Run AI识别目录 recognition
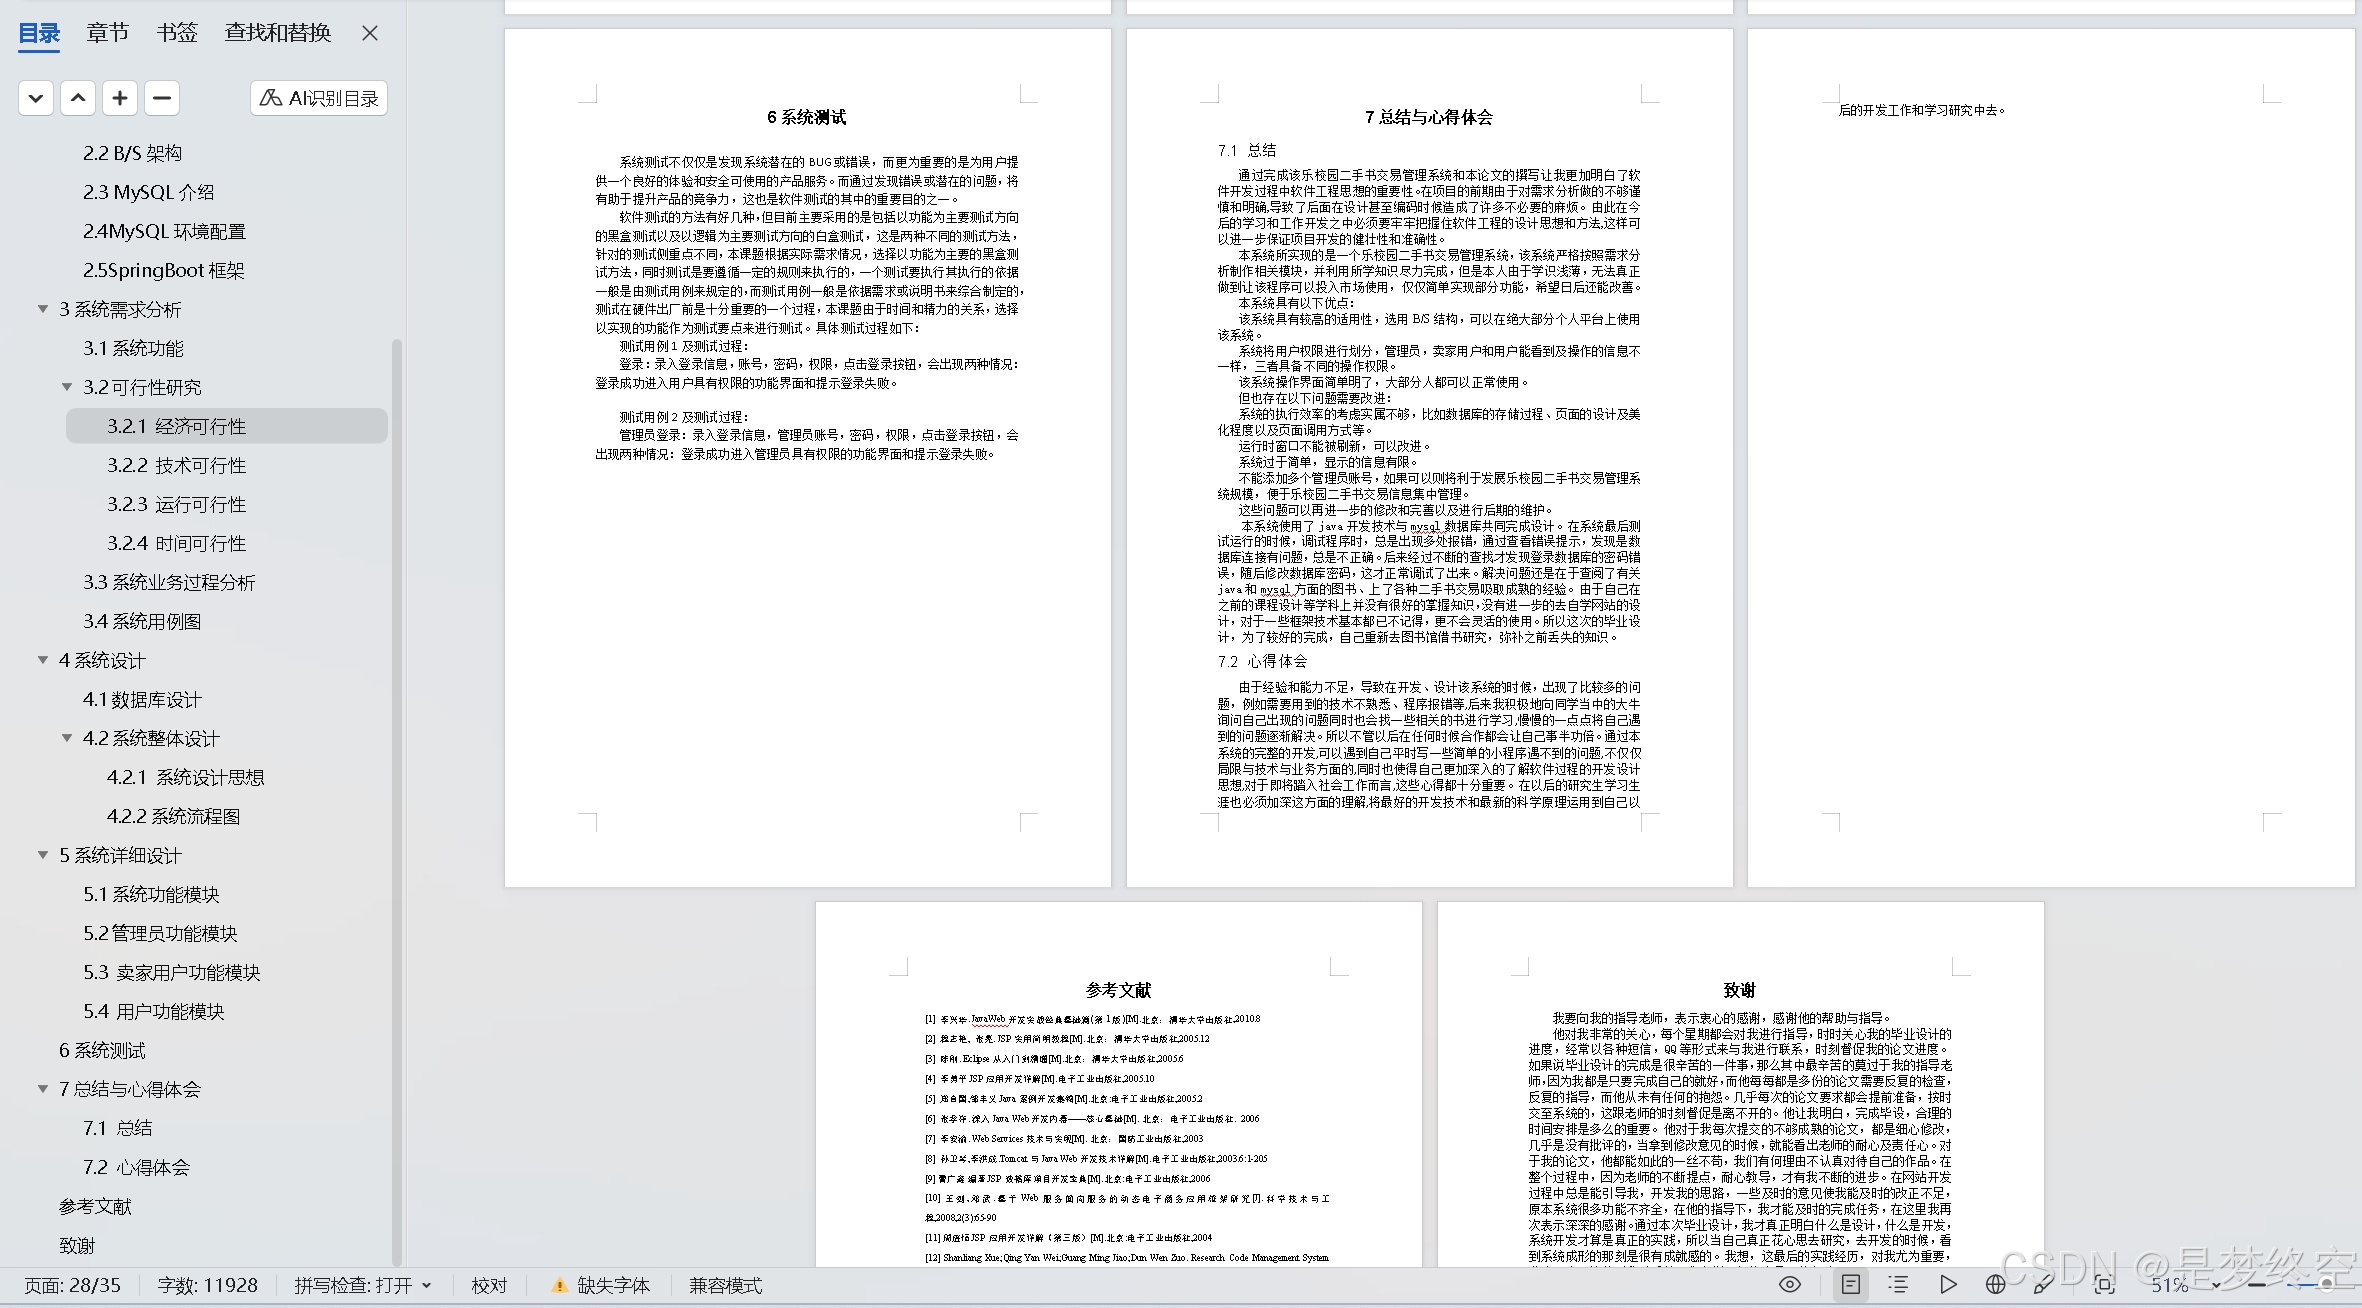 (x=319, y=98)
